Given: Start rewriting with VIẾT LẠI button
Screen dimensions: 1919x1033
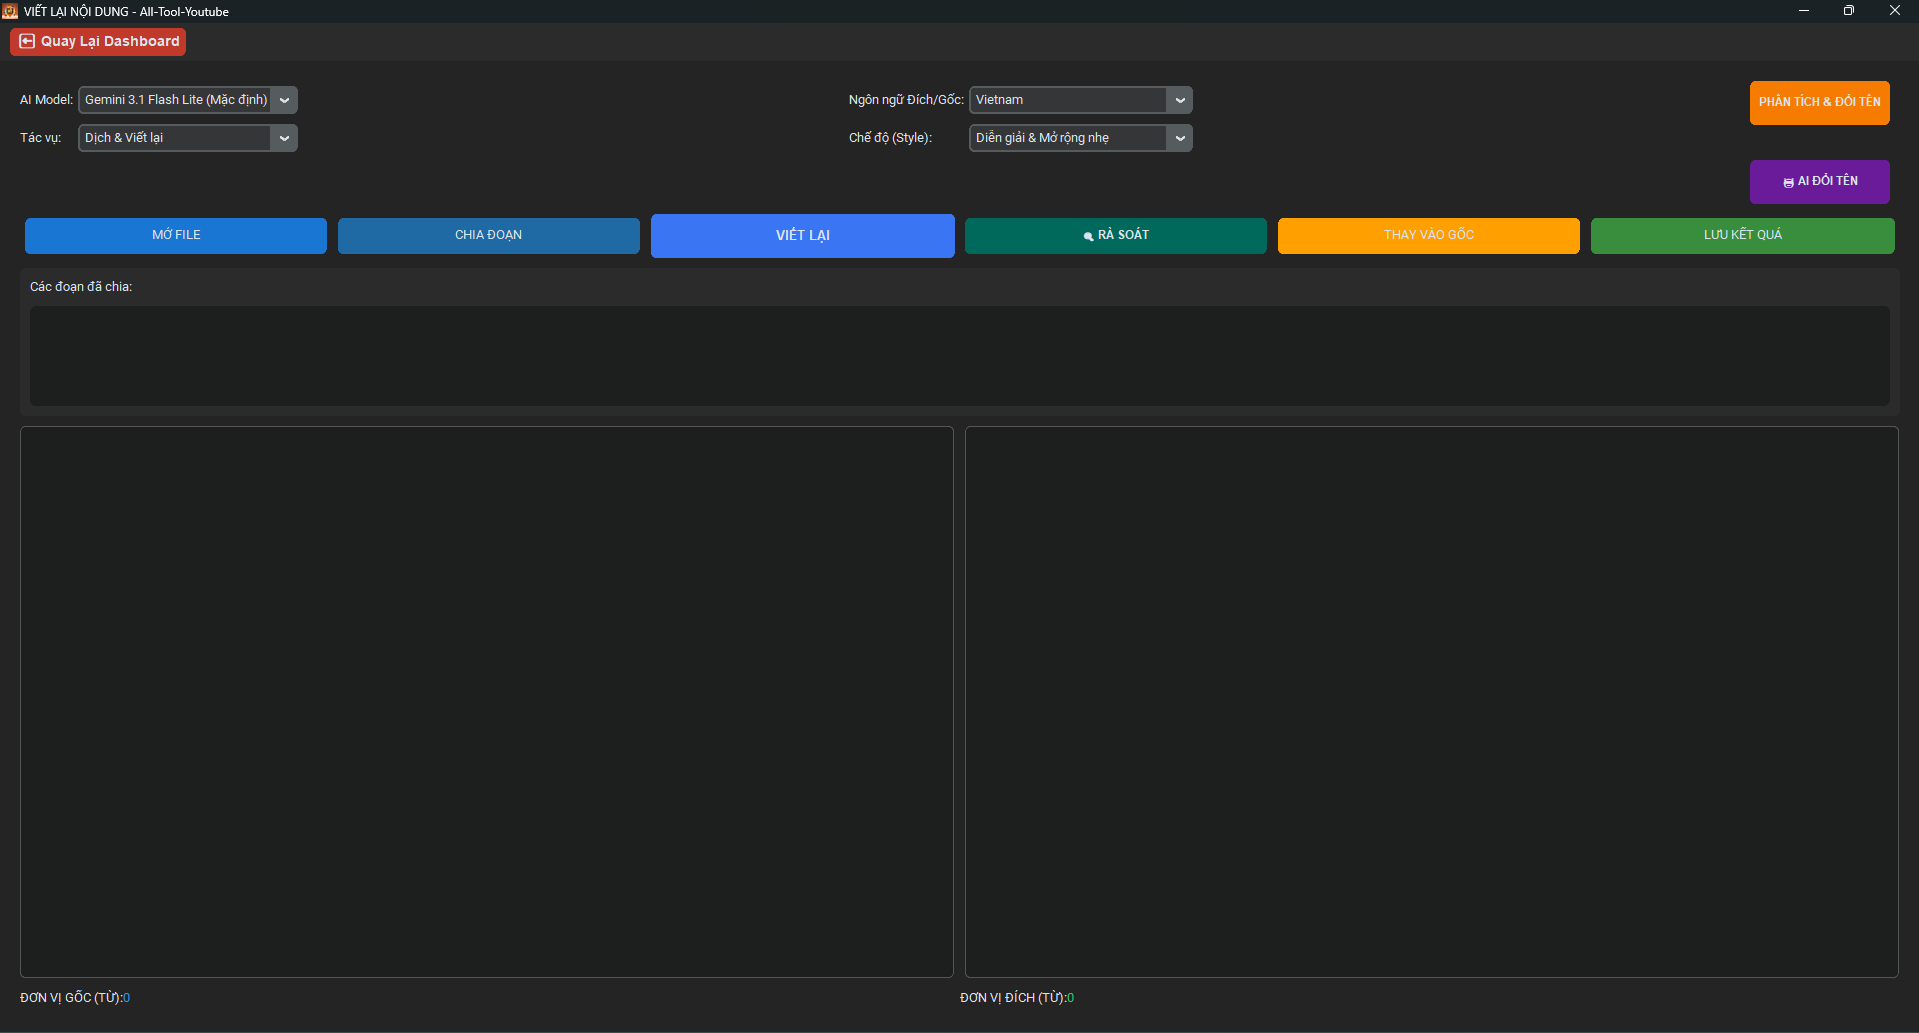Looking at the screenshot, I should [802, 235].
